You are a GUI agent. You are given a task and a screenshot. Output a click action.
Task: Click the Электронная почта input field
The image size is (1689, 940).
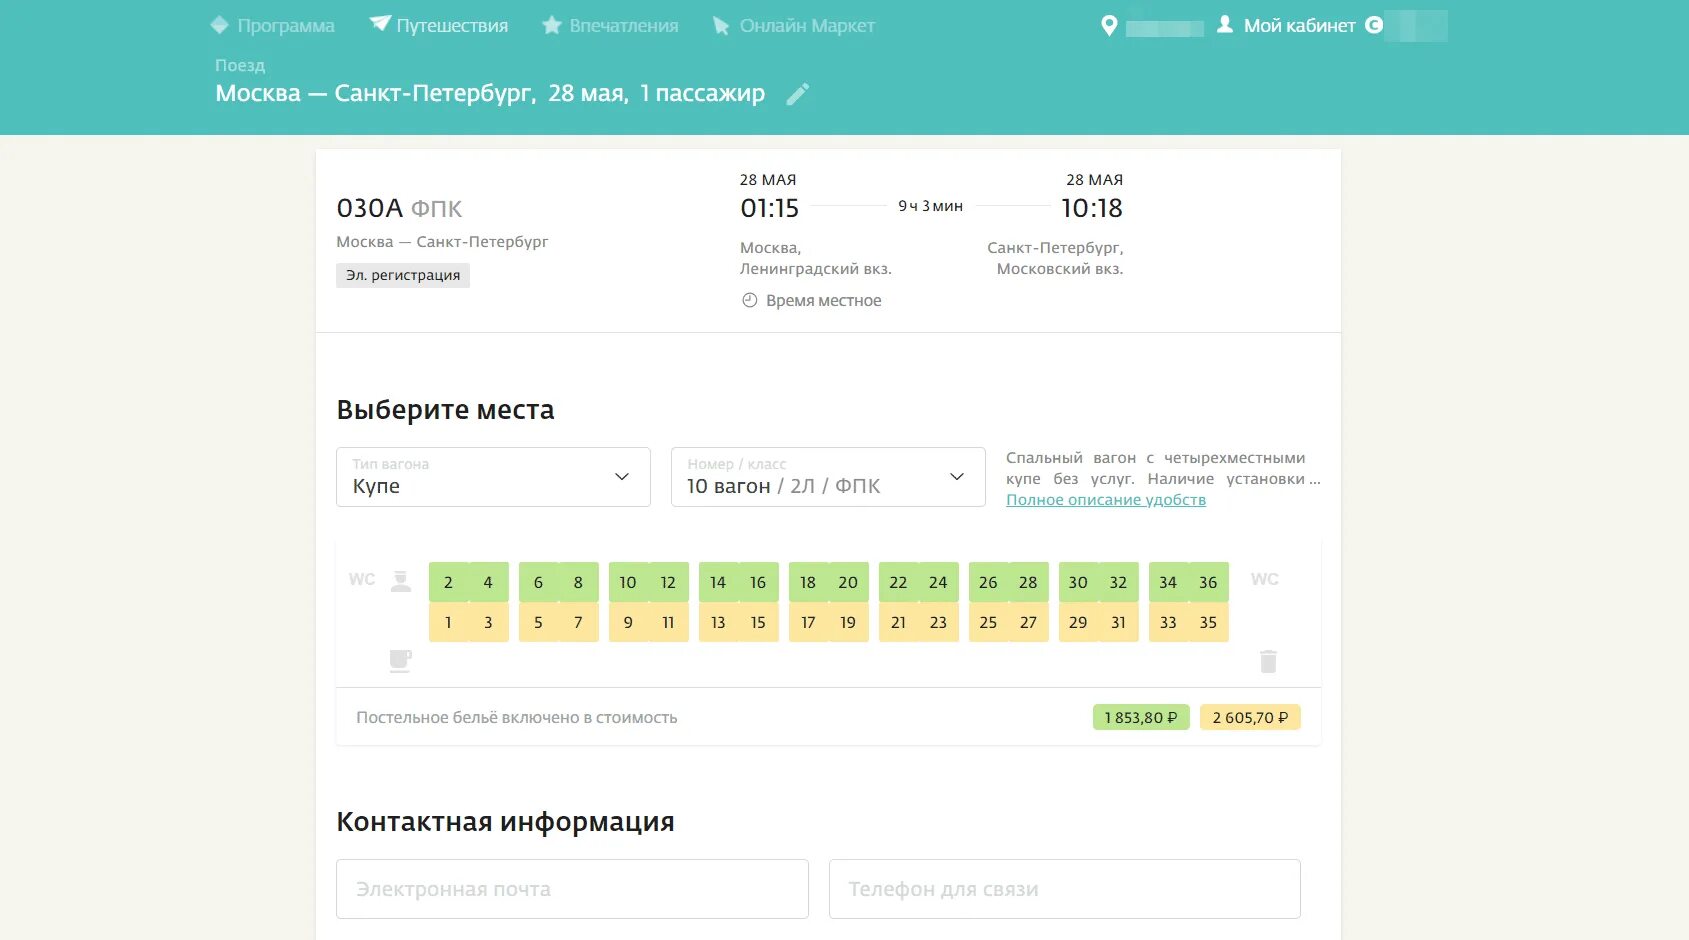pyautogui.click(x=572, y=889)
